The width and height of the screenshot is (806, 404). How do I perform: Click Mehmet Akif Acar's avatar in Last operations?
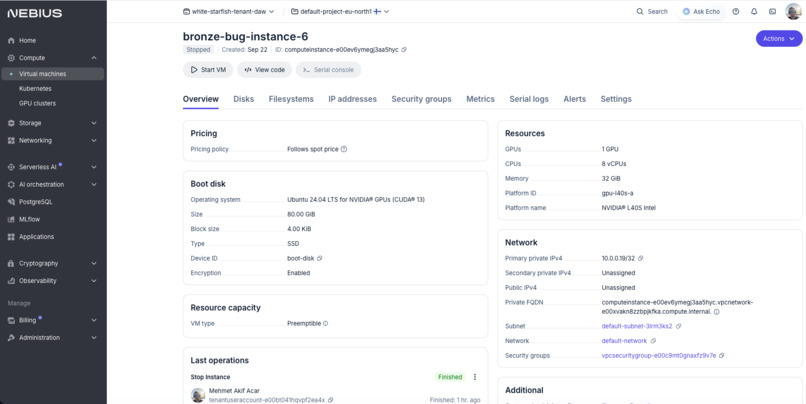[198, 395]
